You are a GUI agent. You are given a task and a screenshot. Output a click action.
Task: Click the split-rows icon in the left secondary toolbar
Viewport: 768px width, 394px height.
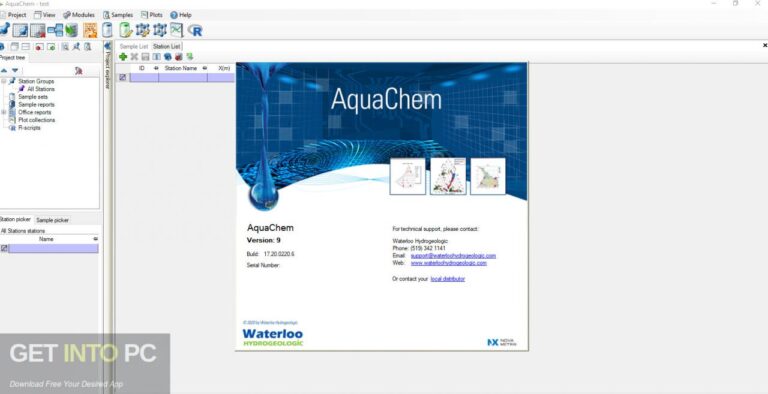coord(25,47)
